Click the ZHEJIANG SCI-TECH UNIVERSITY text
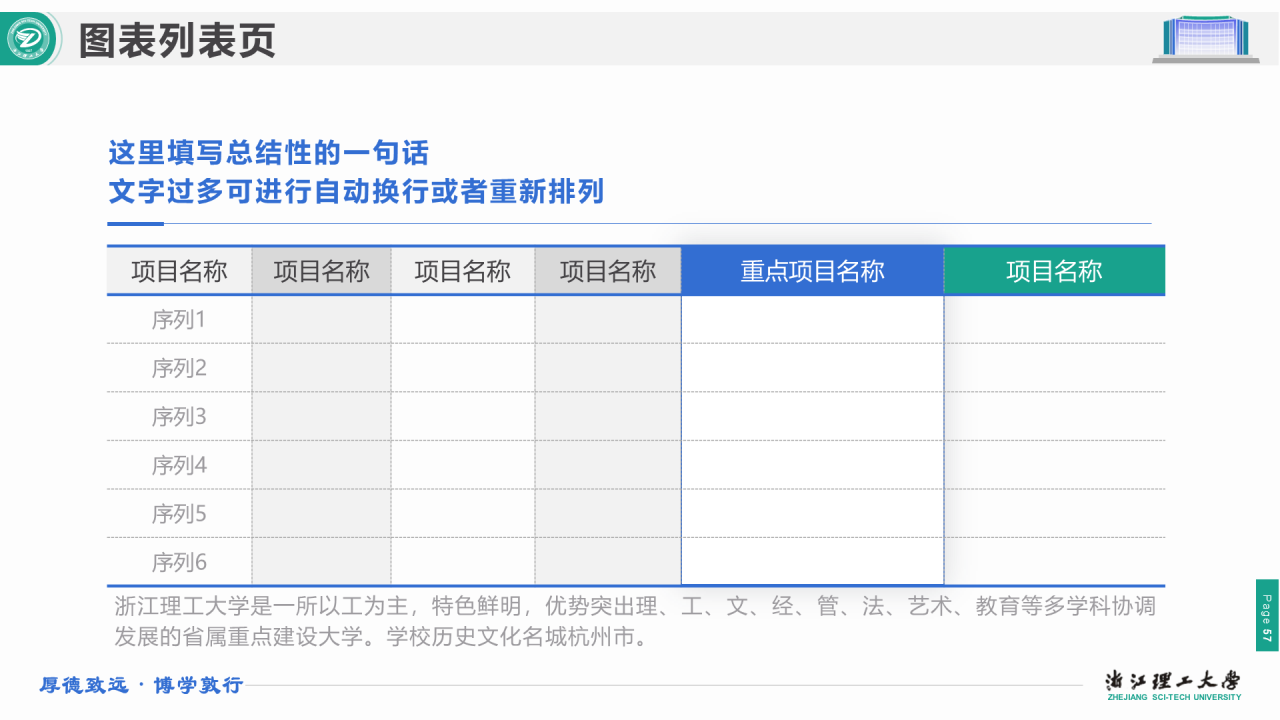 coord(1174,697)
